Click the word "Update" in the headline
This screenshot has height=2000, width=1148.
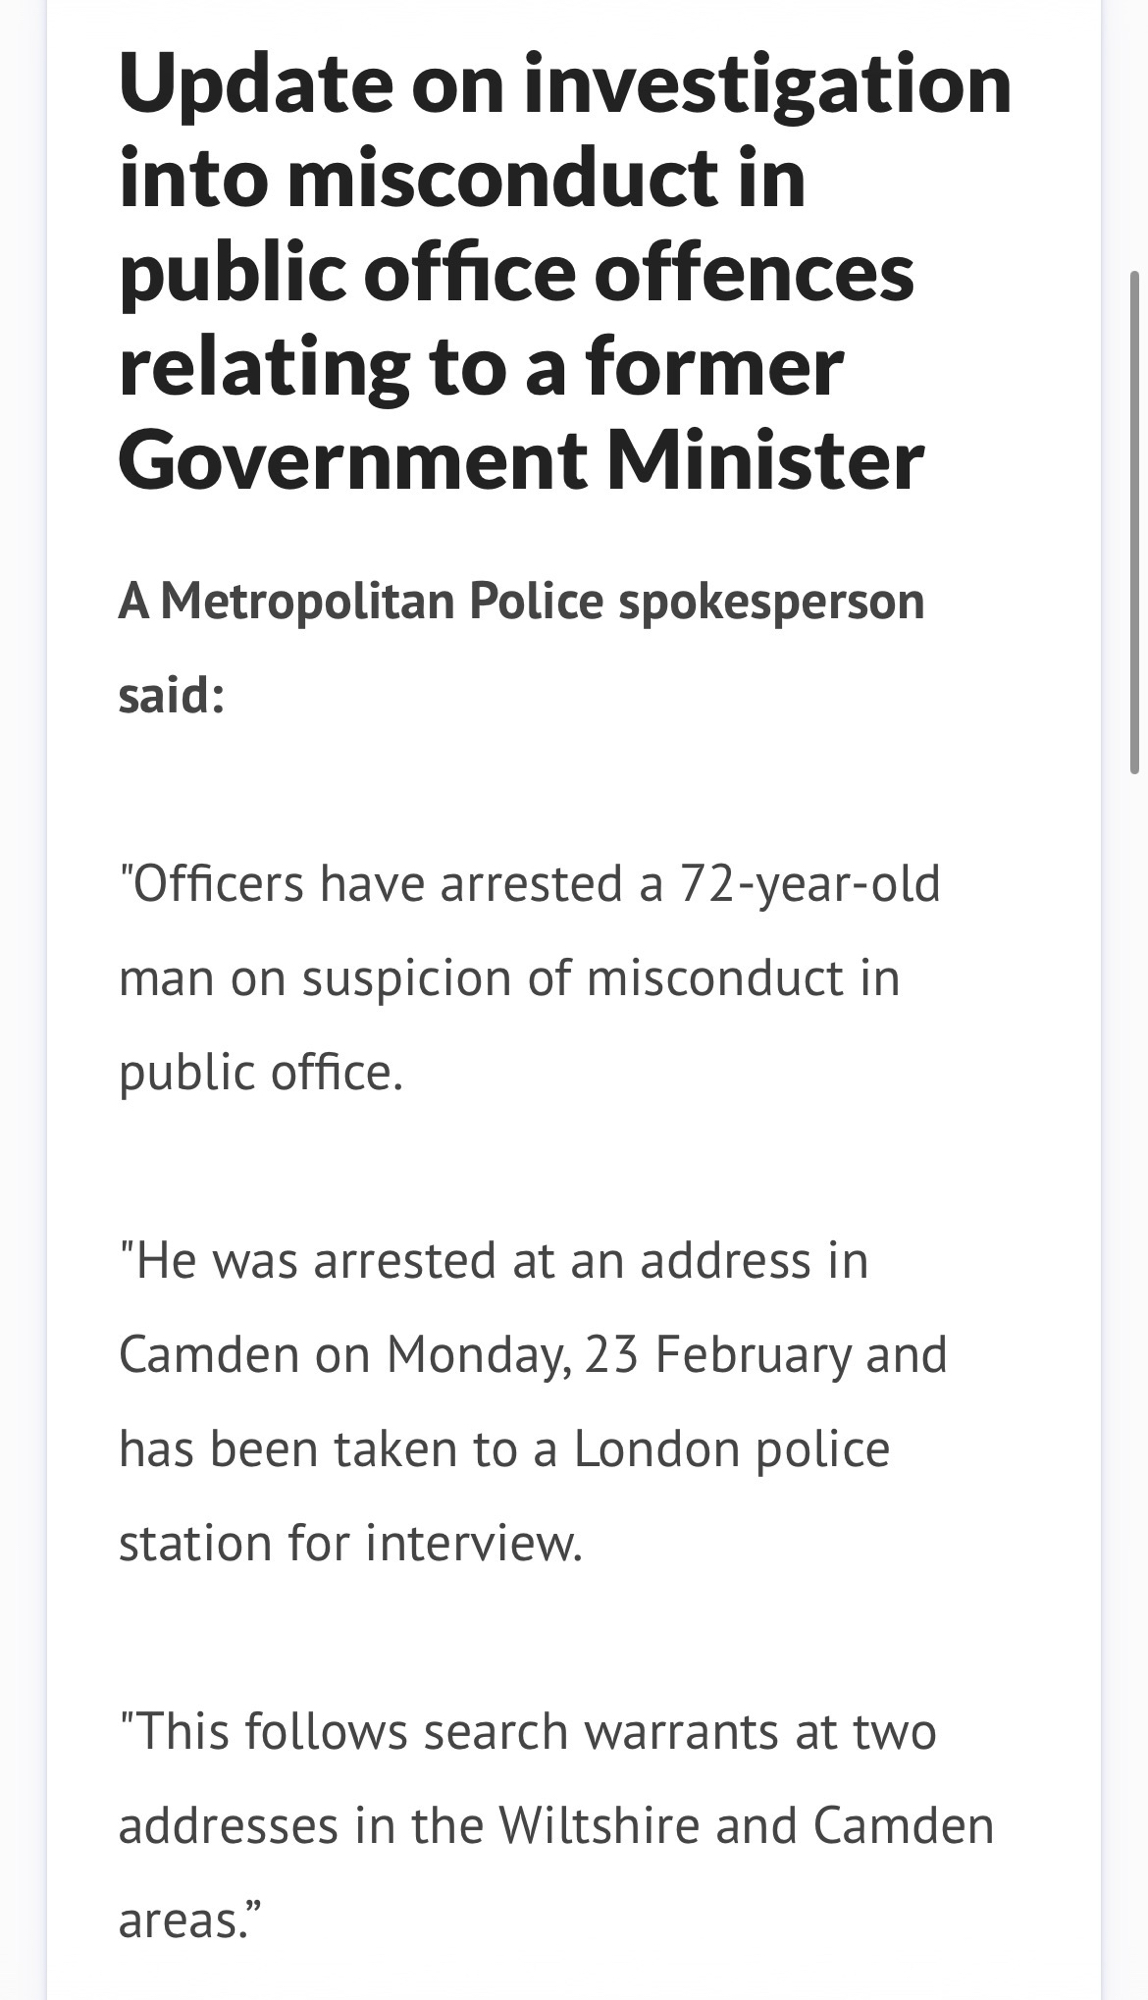point(255,84)
